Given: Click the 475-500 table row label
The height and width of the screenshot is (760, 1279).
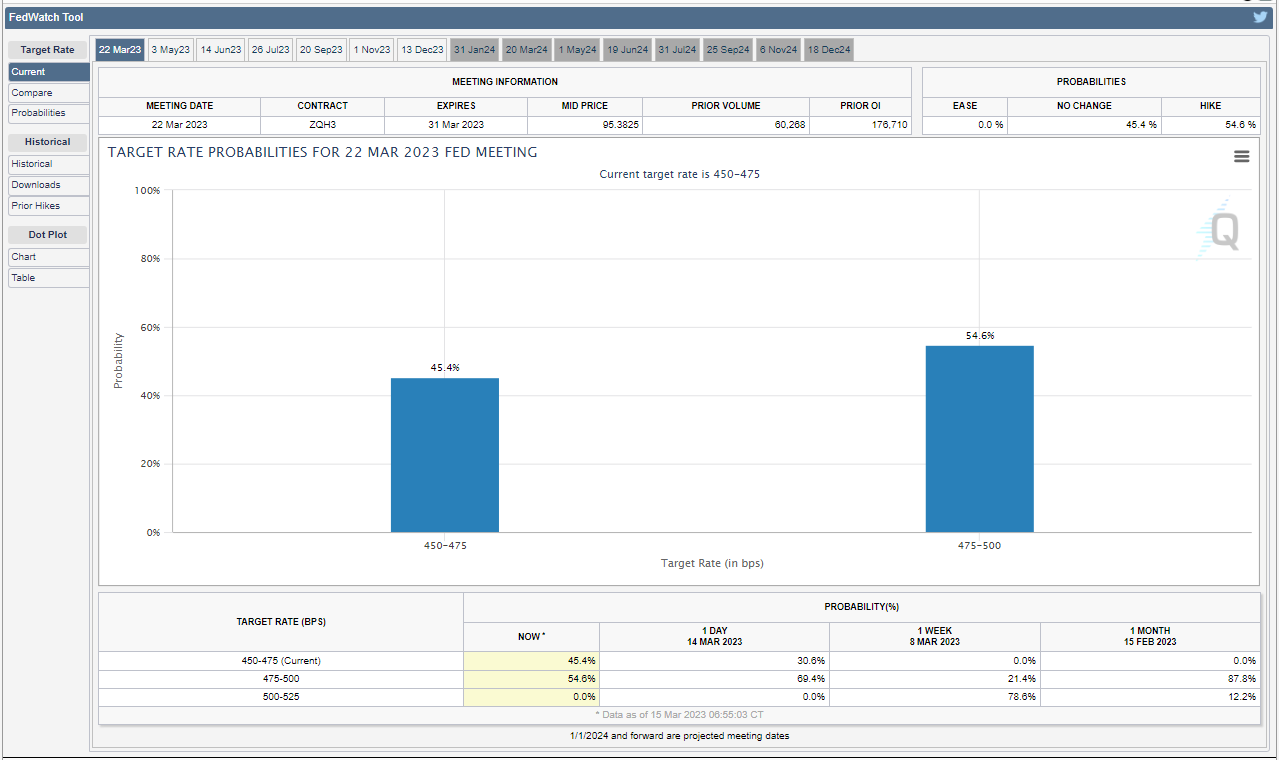Looking at the screenshot, I should pyautogui.click(x=281, y=679).
